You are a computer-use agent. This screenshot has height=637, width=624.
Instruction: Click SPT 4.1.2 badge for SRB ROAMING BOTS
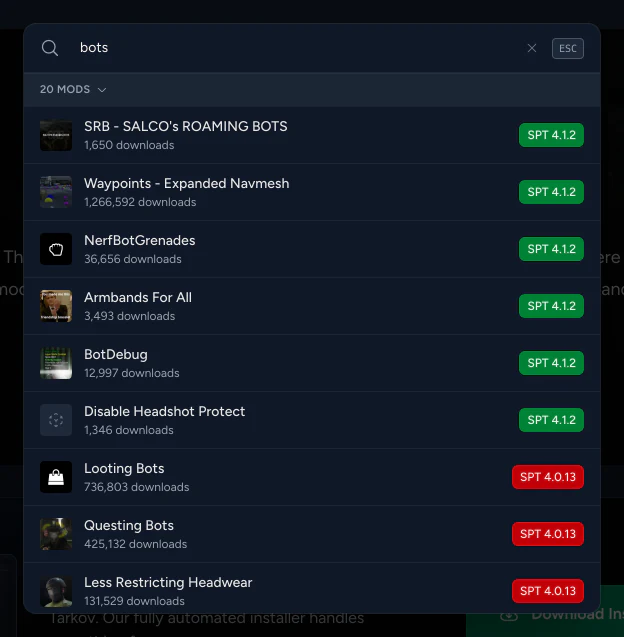(551, 135)
